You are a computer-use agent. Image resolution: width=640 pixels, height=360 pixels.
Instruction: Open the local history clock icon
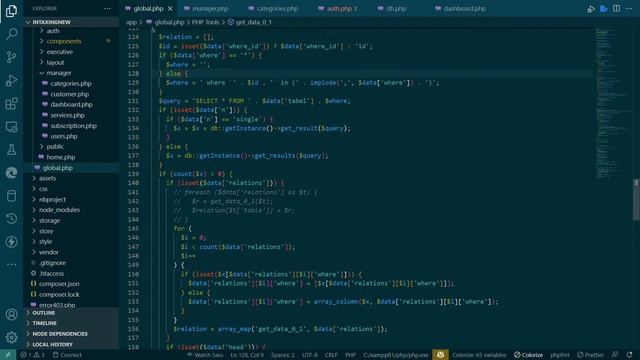click(11, 219)
